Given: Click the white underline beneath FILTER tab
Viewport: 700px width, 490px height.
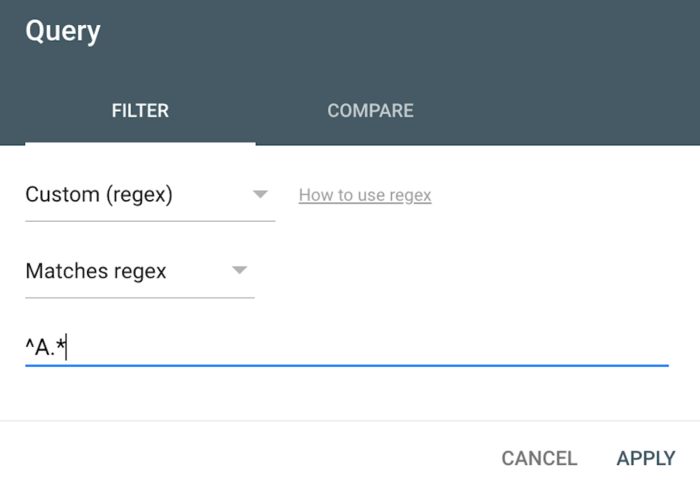Looking at the screenshot, I should [140, 143].
